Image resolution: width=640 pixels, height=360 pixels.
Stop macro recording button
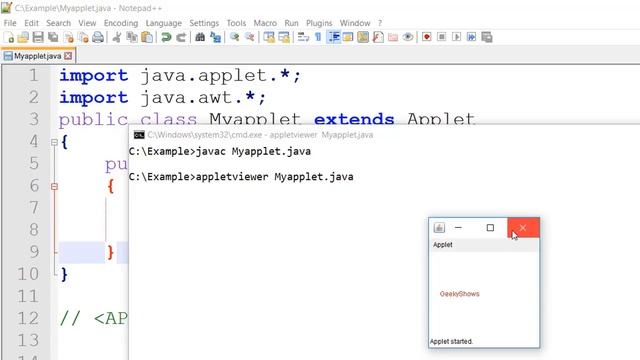click(441, 37)
